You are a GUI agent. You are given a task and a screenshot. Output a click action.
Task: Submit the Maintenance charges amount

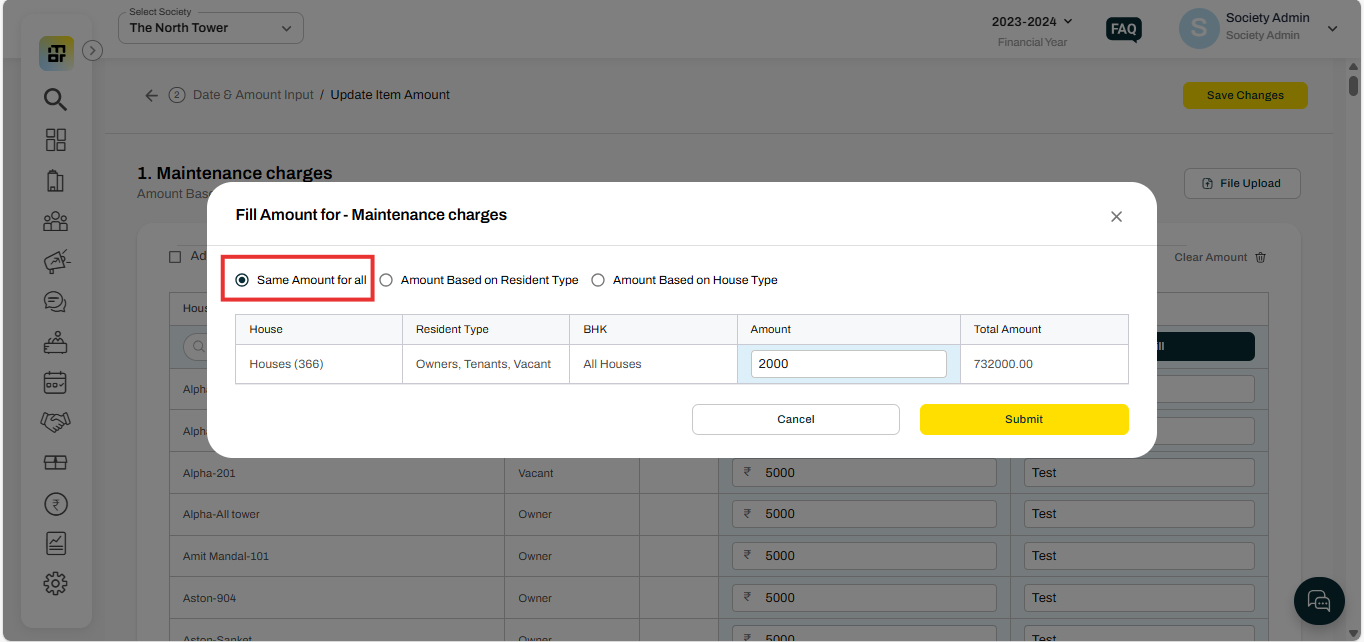[x=1024, y=419]
